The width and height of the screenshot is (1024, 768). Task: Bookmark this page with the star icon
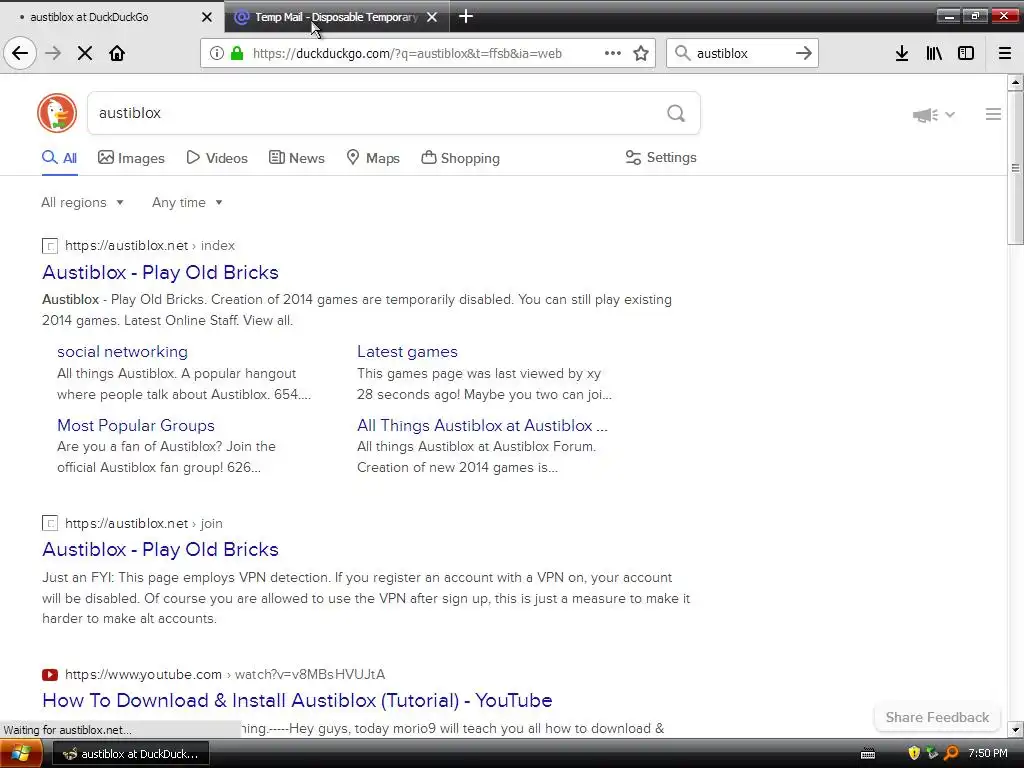coord(641,53)
